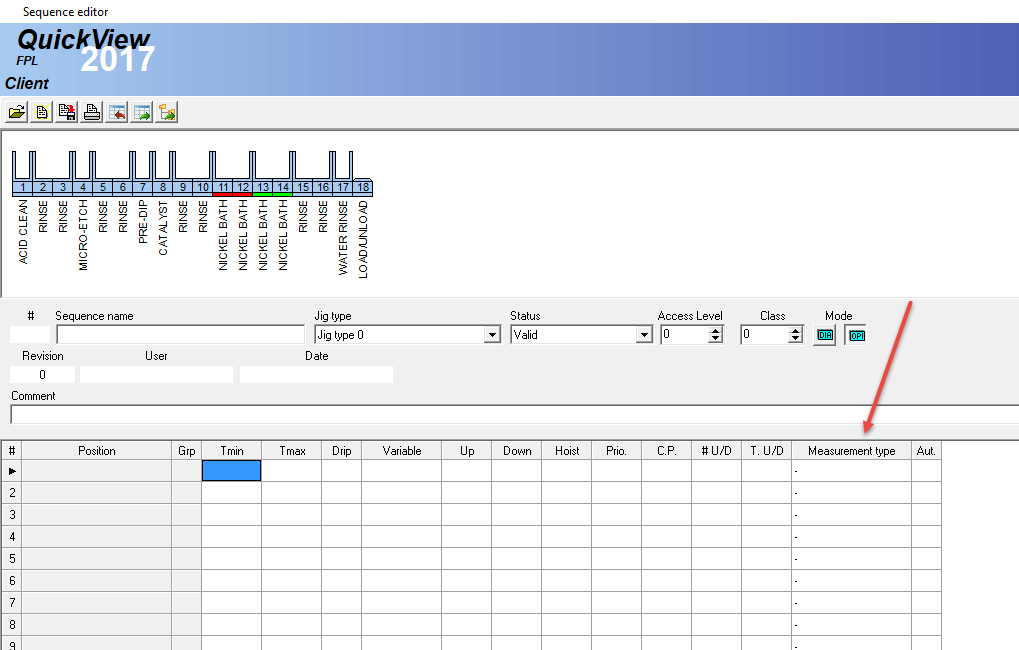Import table data with the red-arrow table icon
The width and height of the screenshot is (1019, 650).
pyautogui.click(x=117, y=112)
